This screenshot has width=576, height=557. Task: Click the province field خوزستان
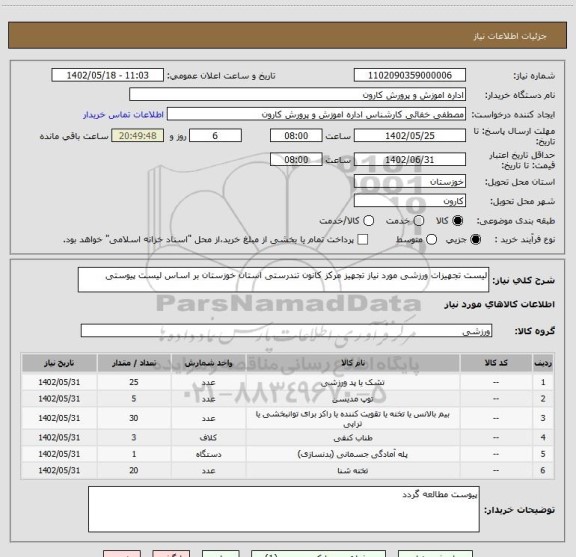click(410, 182)
